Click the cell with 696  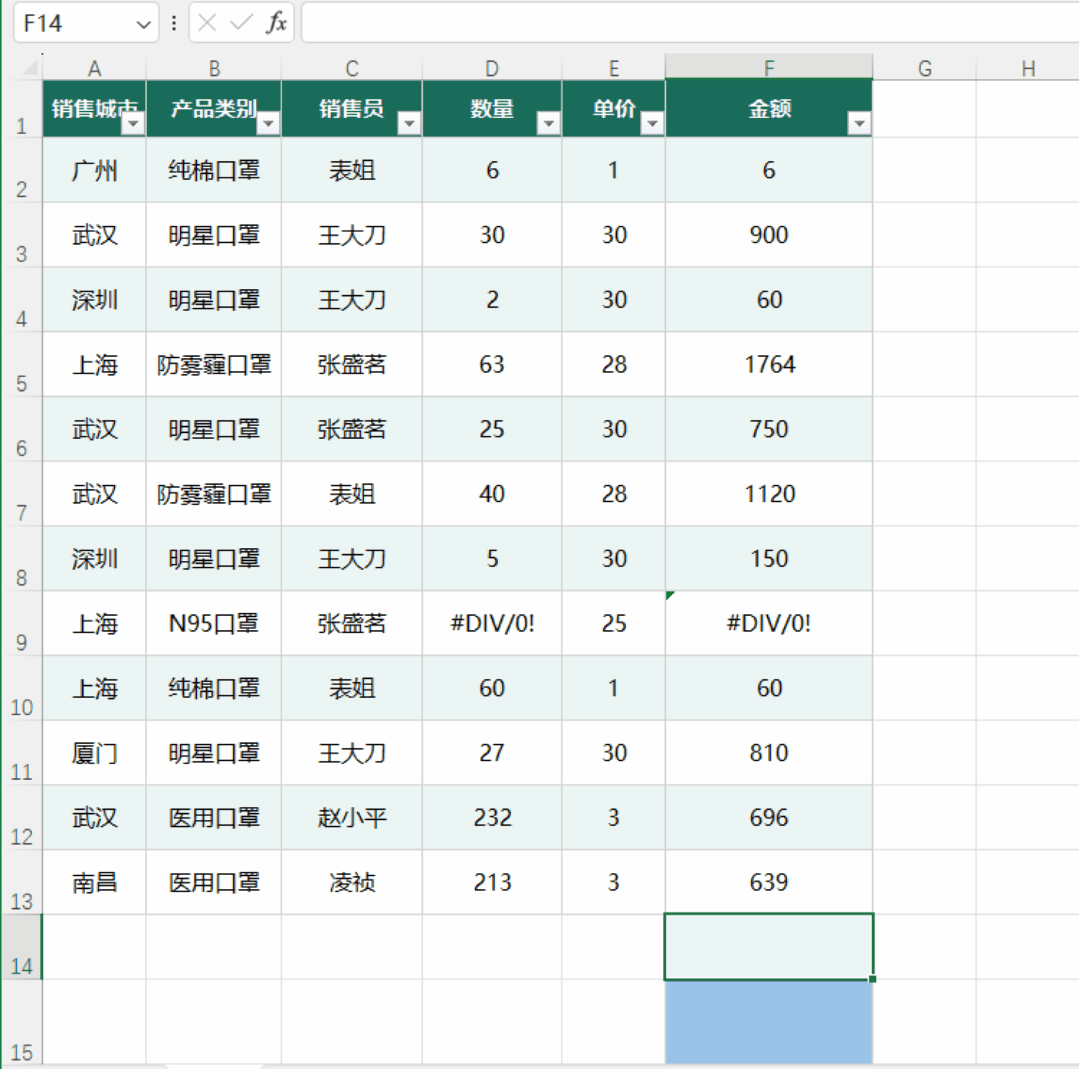point(769,817)
